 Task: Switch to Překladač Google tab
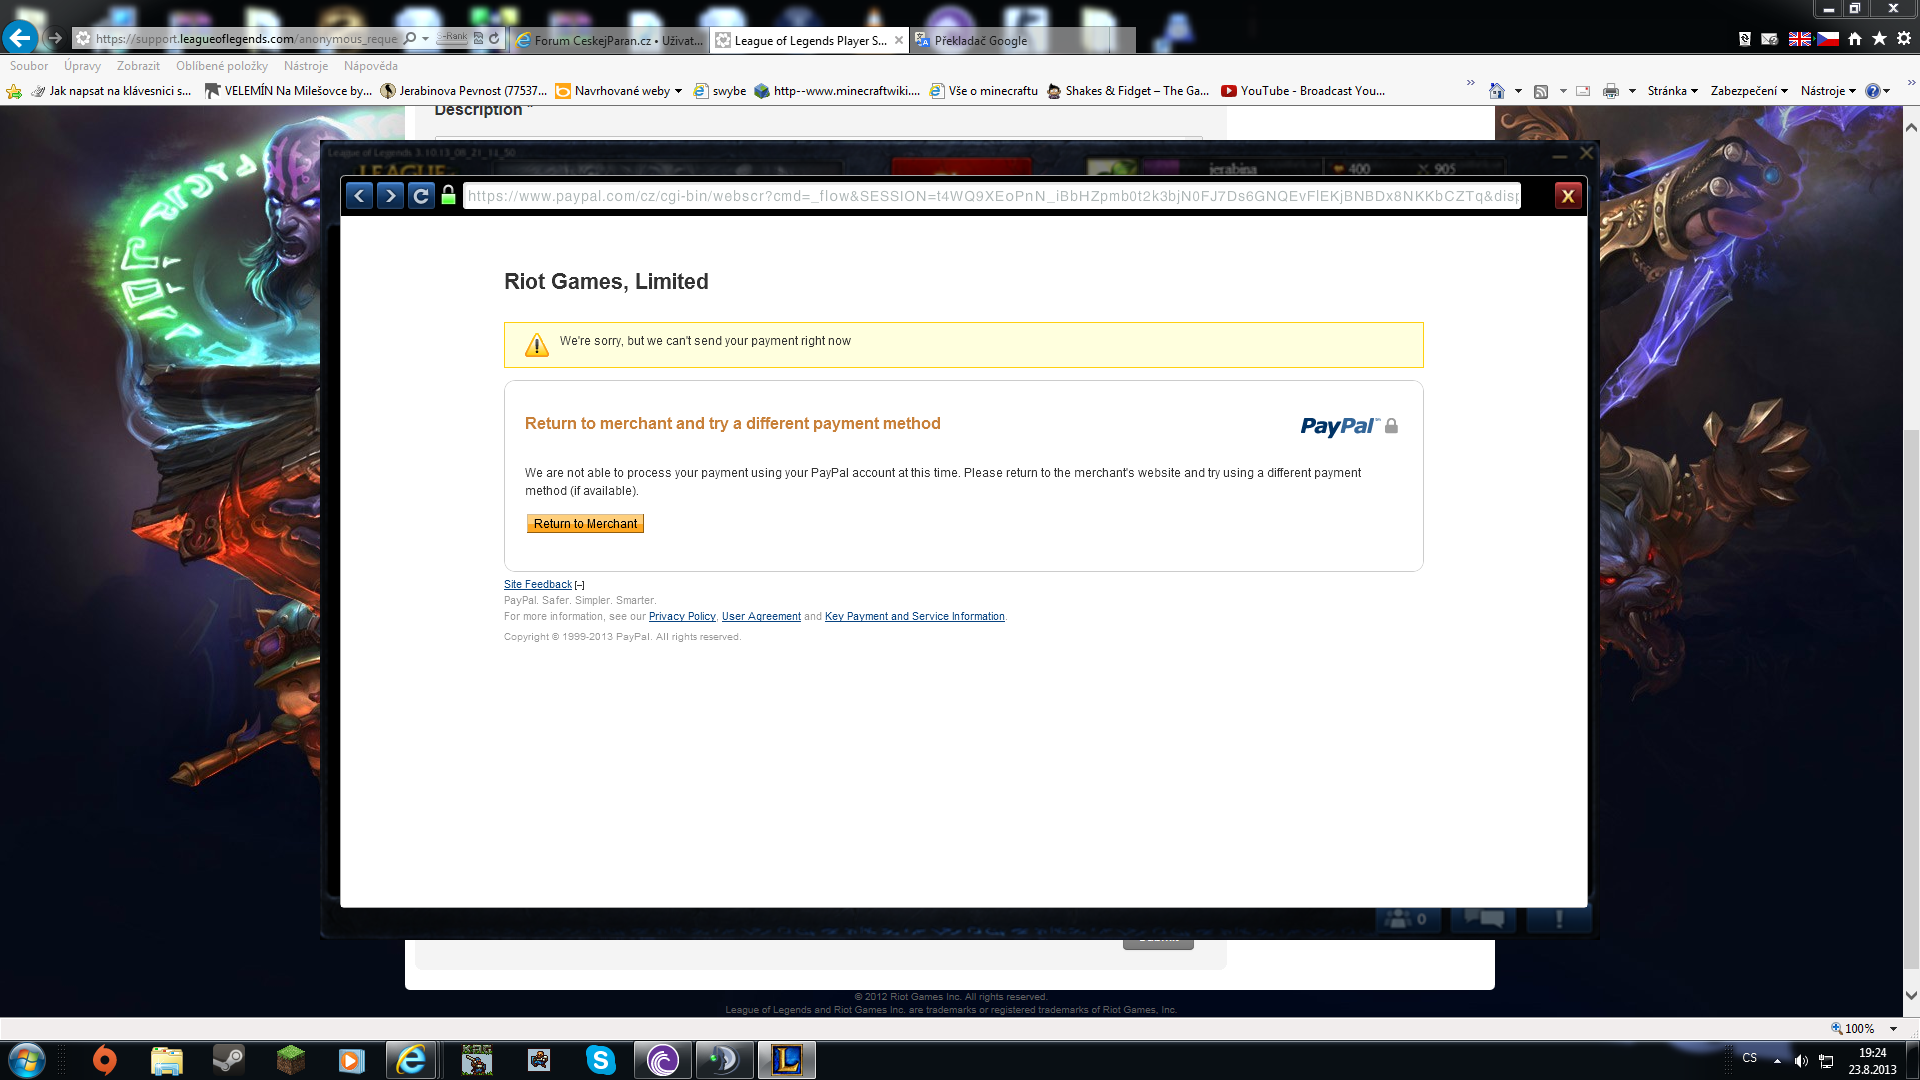(x=980, y=41)
